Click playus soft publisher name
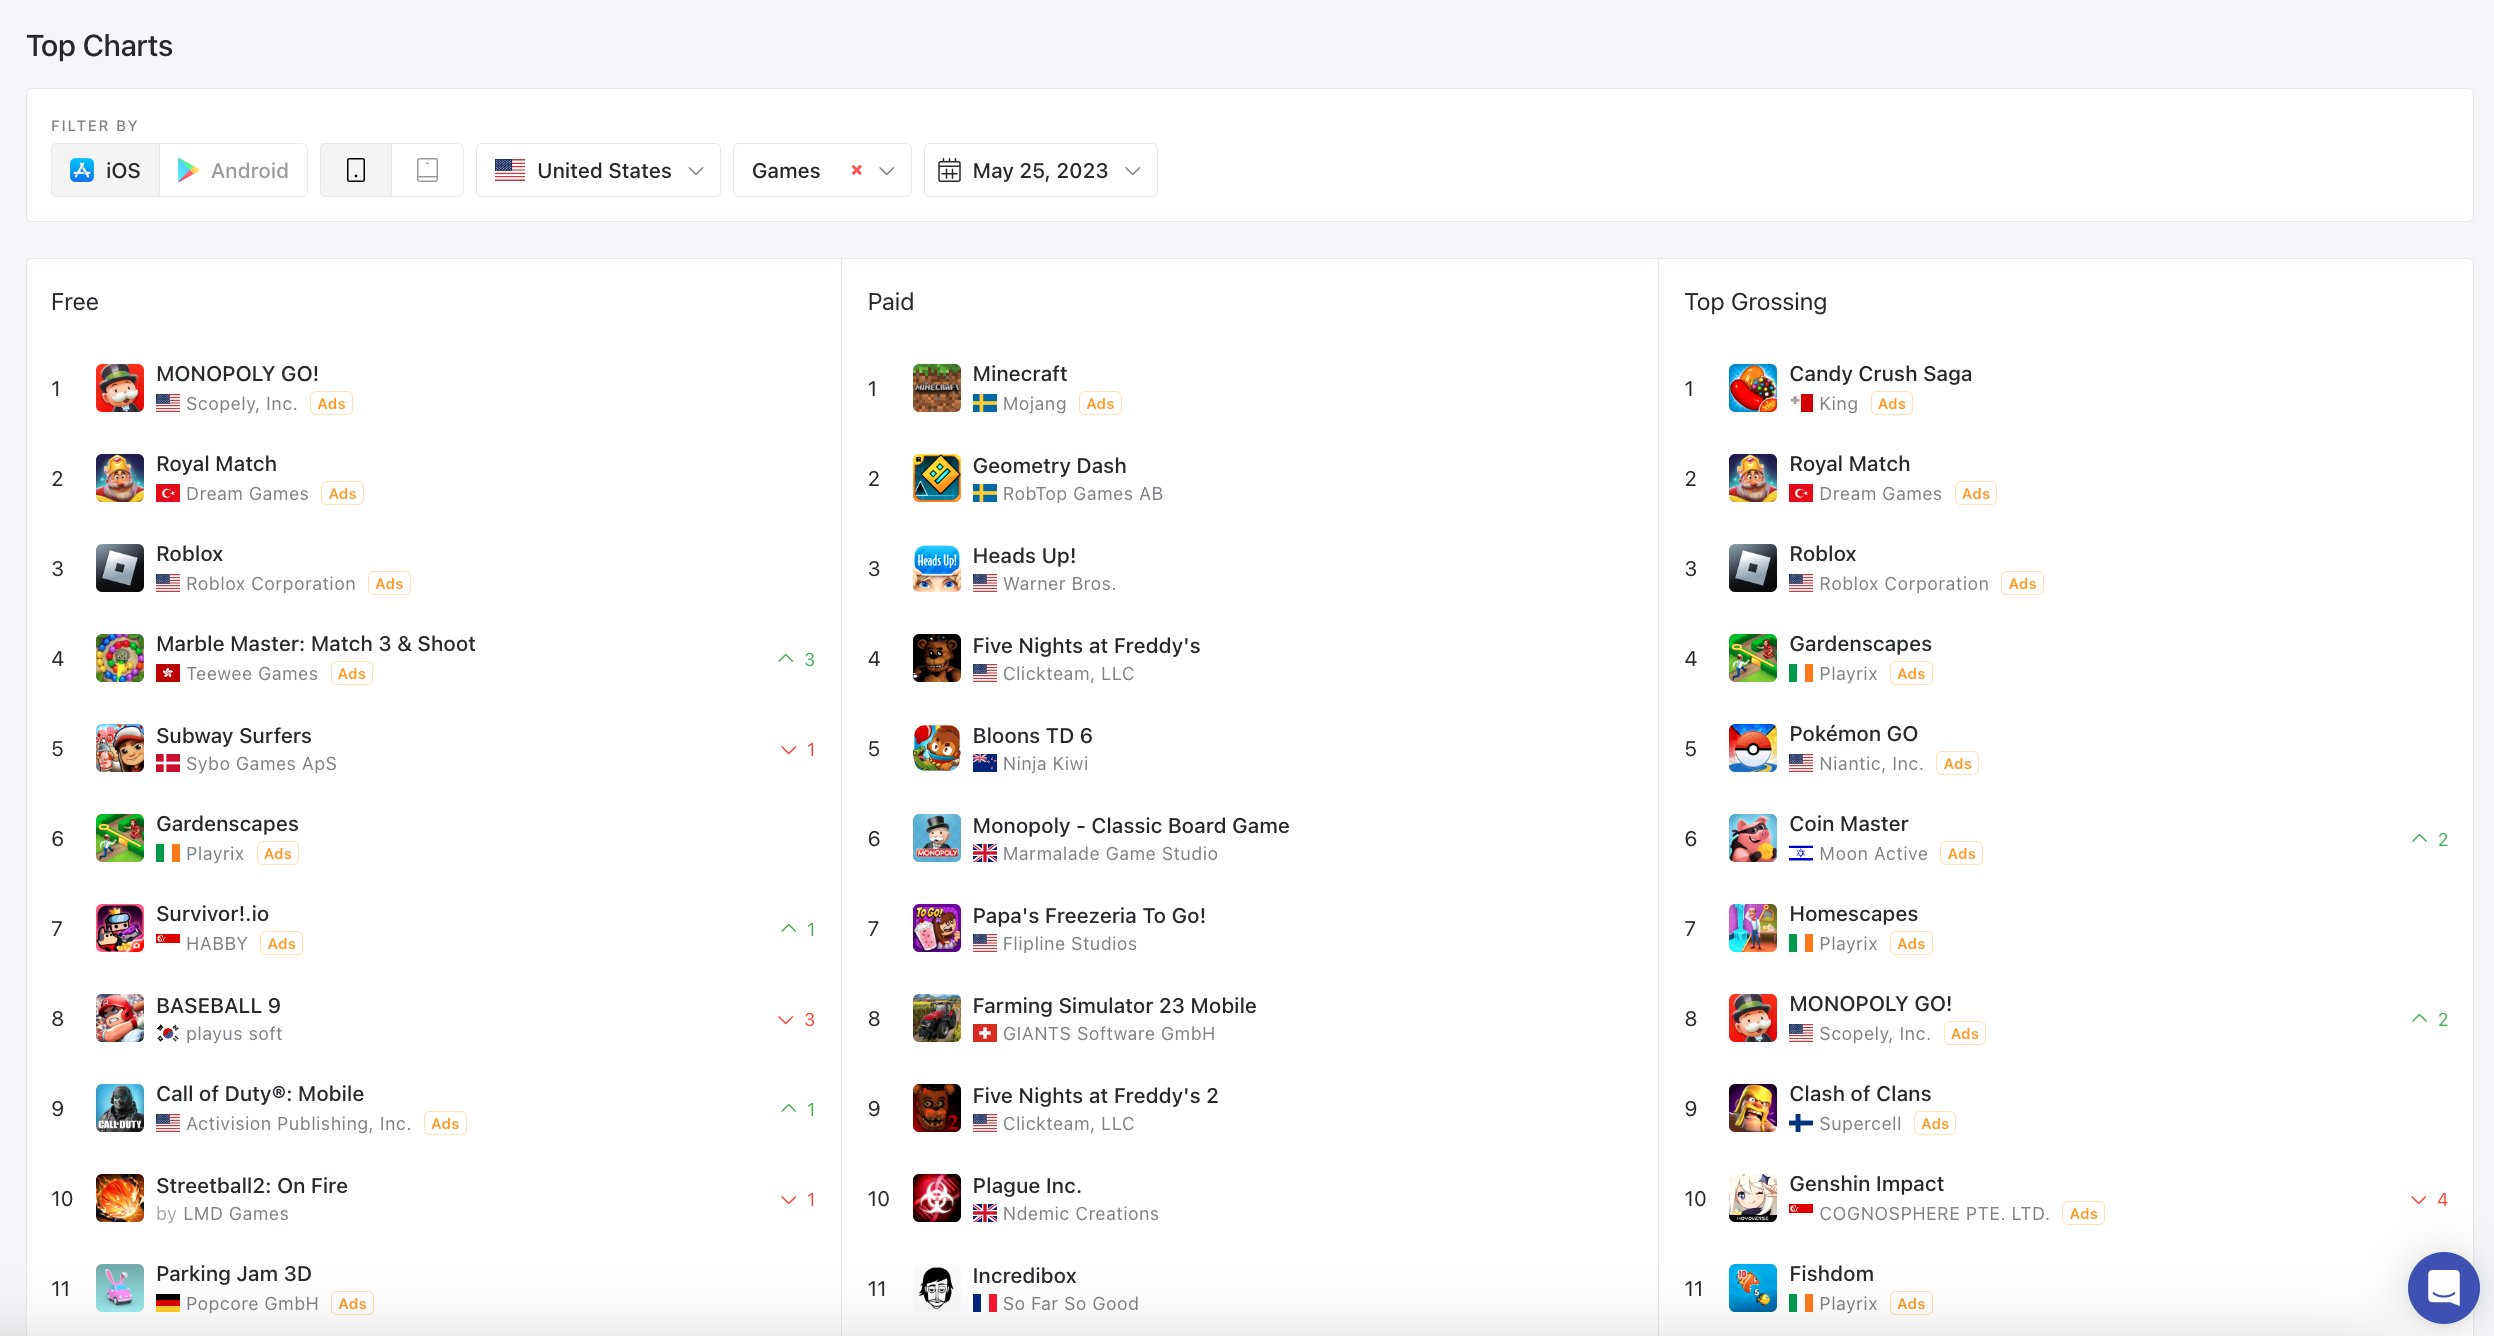2494x1336 pixels. [234, 1033]
